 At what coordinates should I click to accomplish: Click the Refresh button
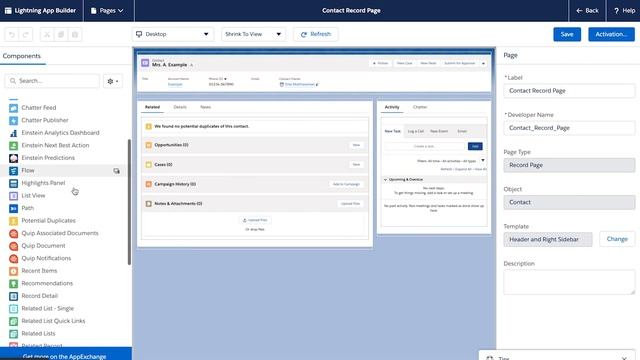(x=316, y=34)
